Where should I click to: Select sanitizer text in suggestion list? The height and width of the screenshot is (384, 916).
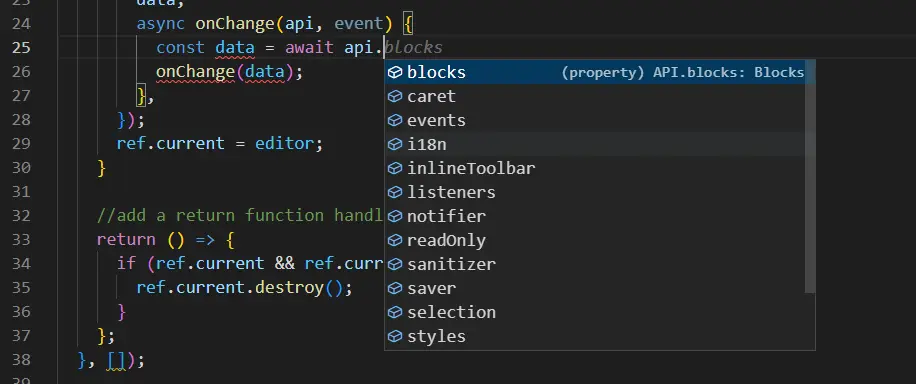[x=451, y=264]
